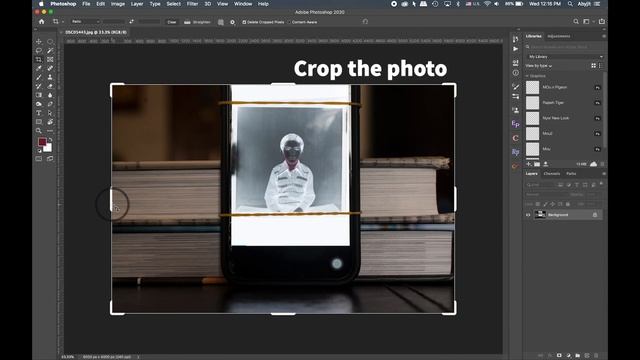This screenshot has width=640, height=360.
Task: Reset default foreground and background colors
Action: click(40, 151)
